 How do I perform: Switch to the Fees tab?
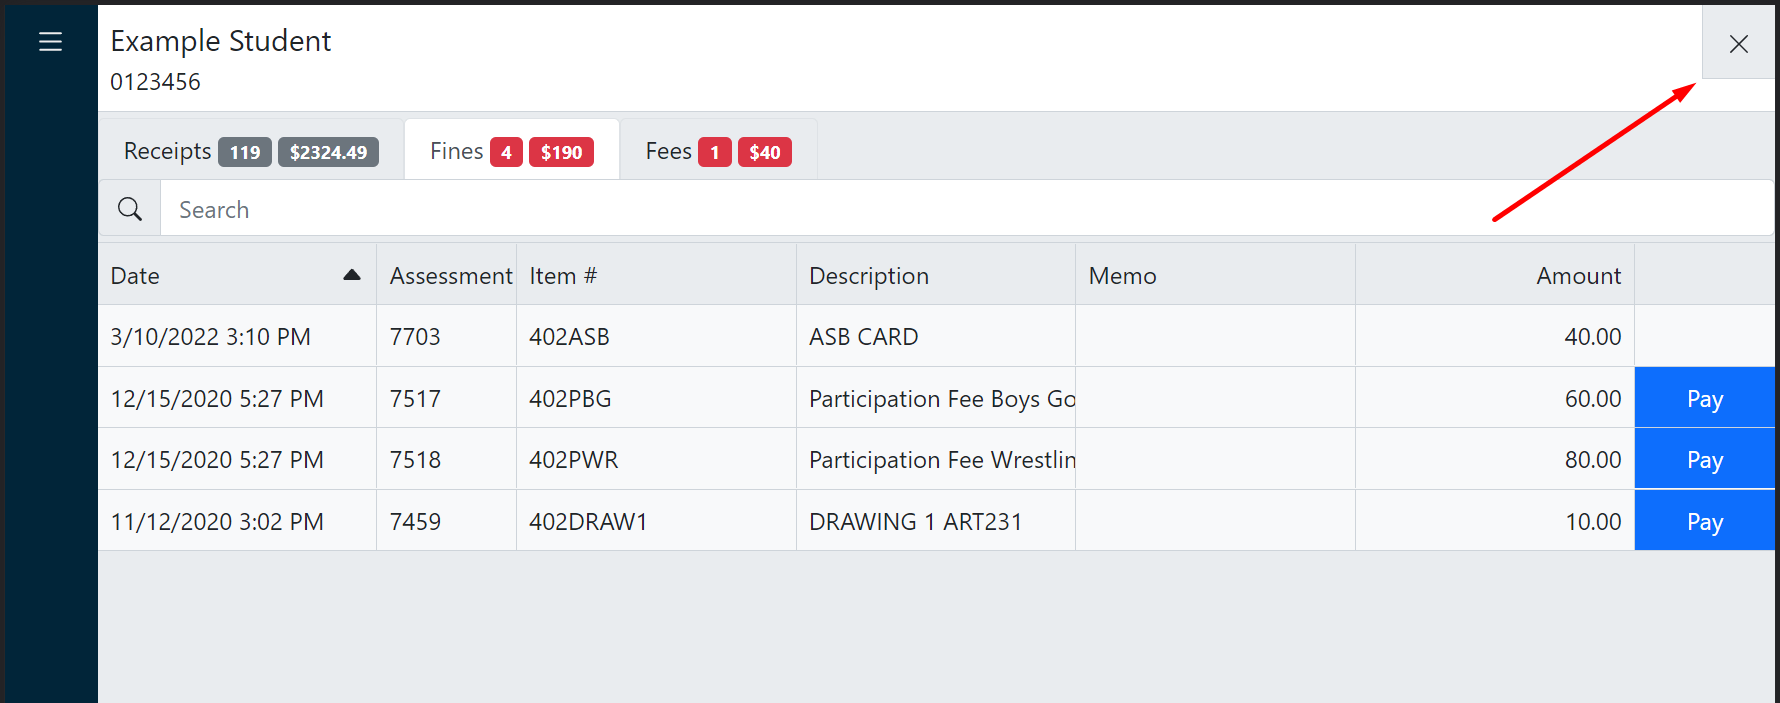(x=718, y=151)
